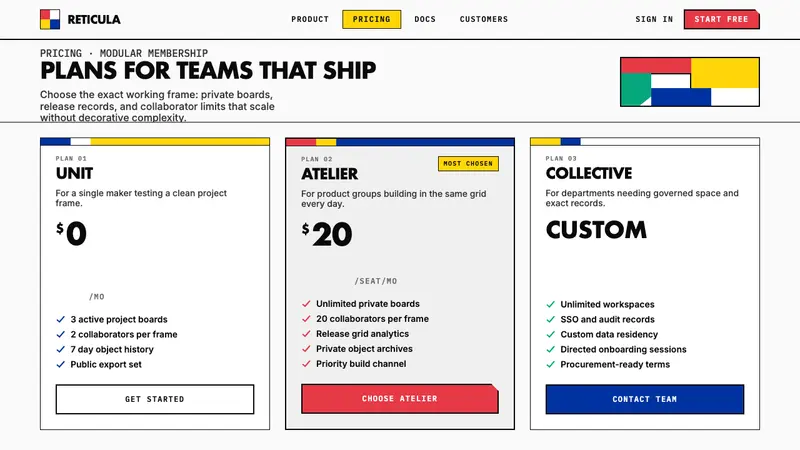Click the Sign In link
This screenshot has width=800, height=450.
point(654,19)
